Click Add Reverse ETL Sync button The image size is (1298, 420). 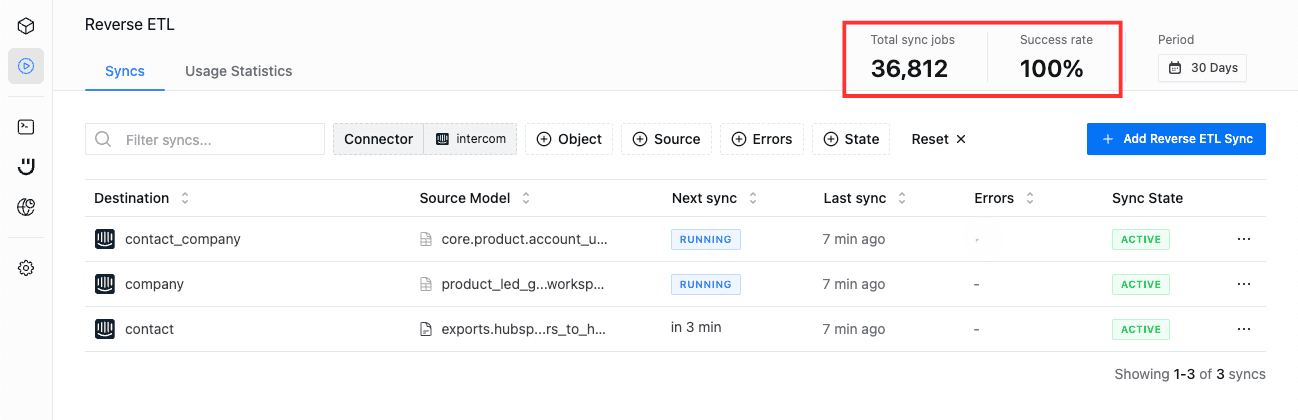tap(1176, 139)
